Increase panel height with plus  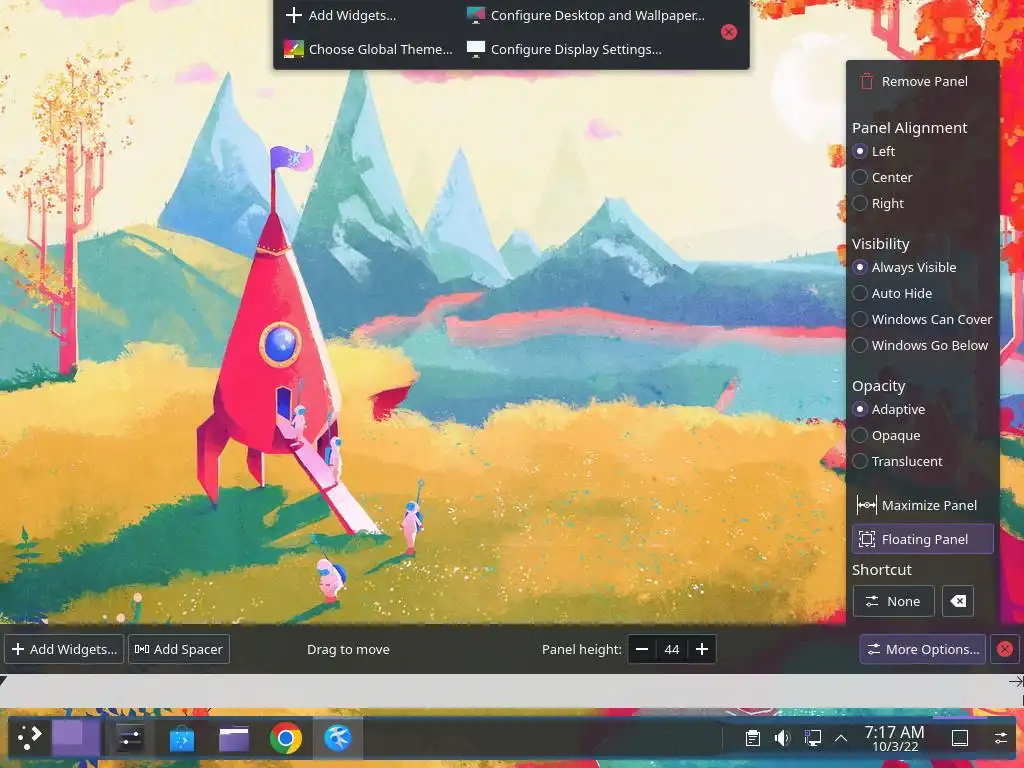coord(702,649)
